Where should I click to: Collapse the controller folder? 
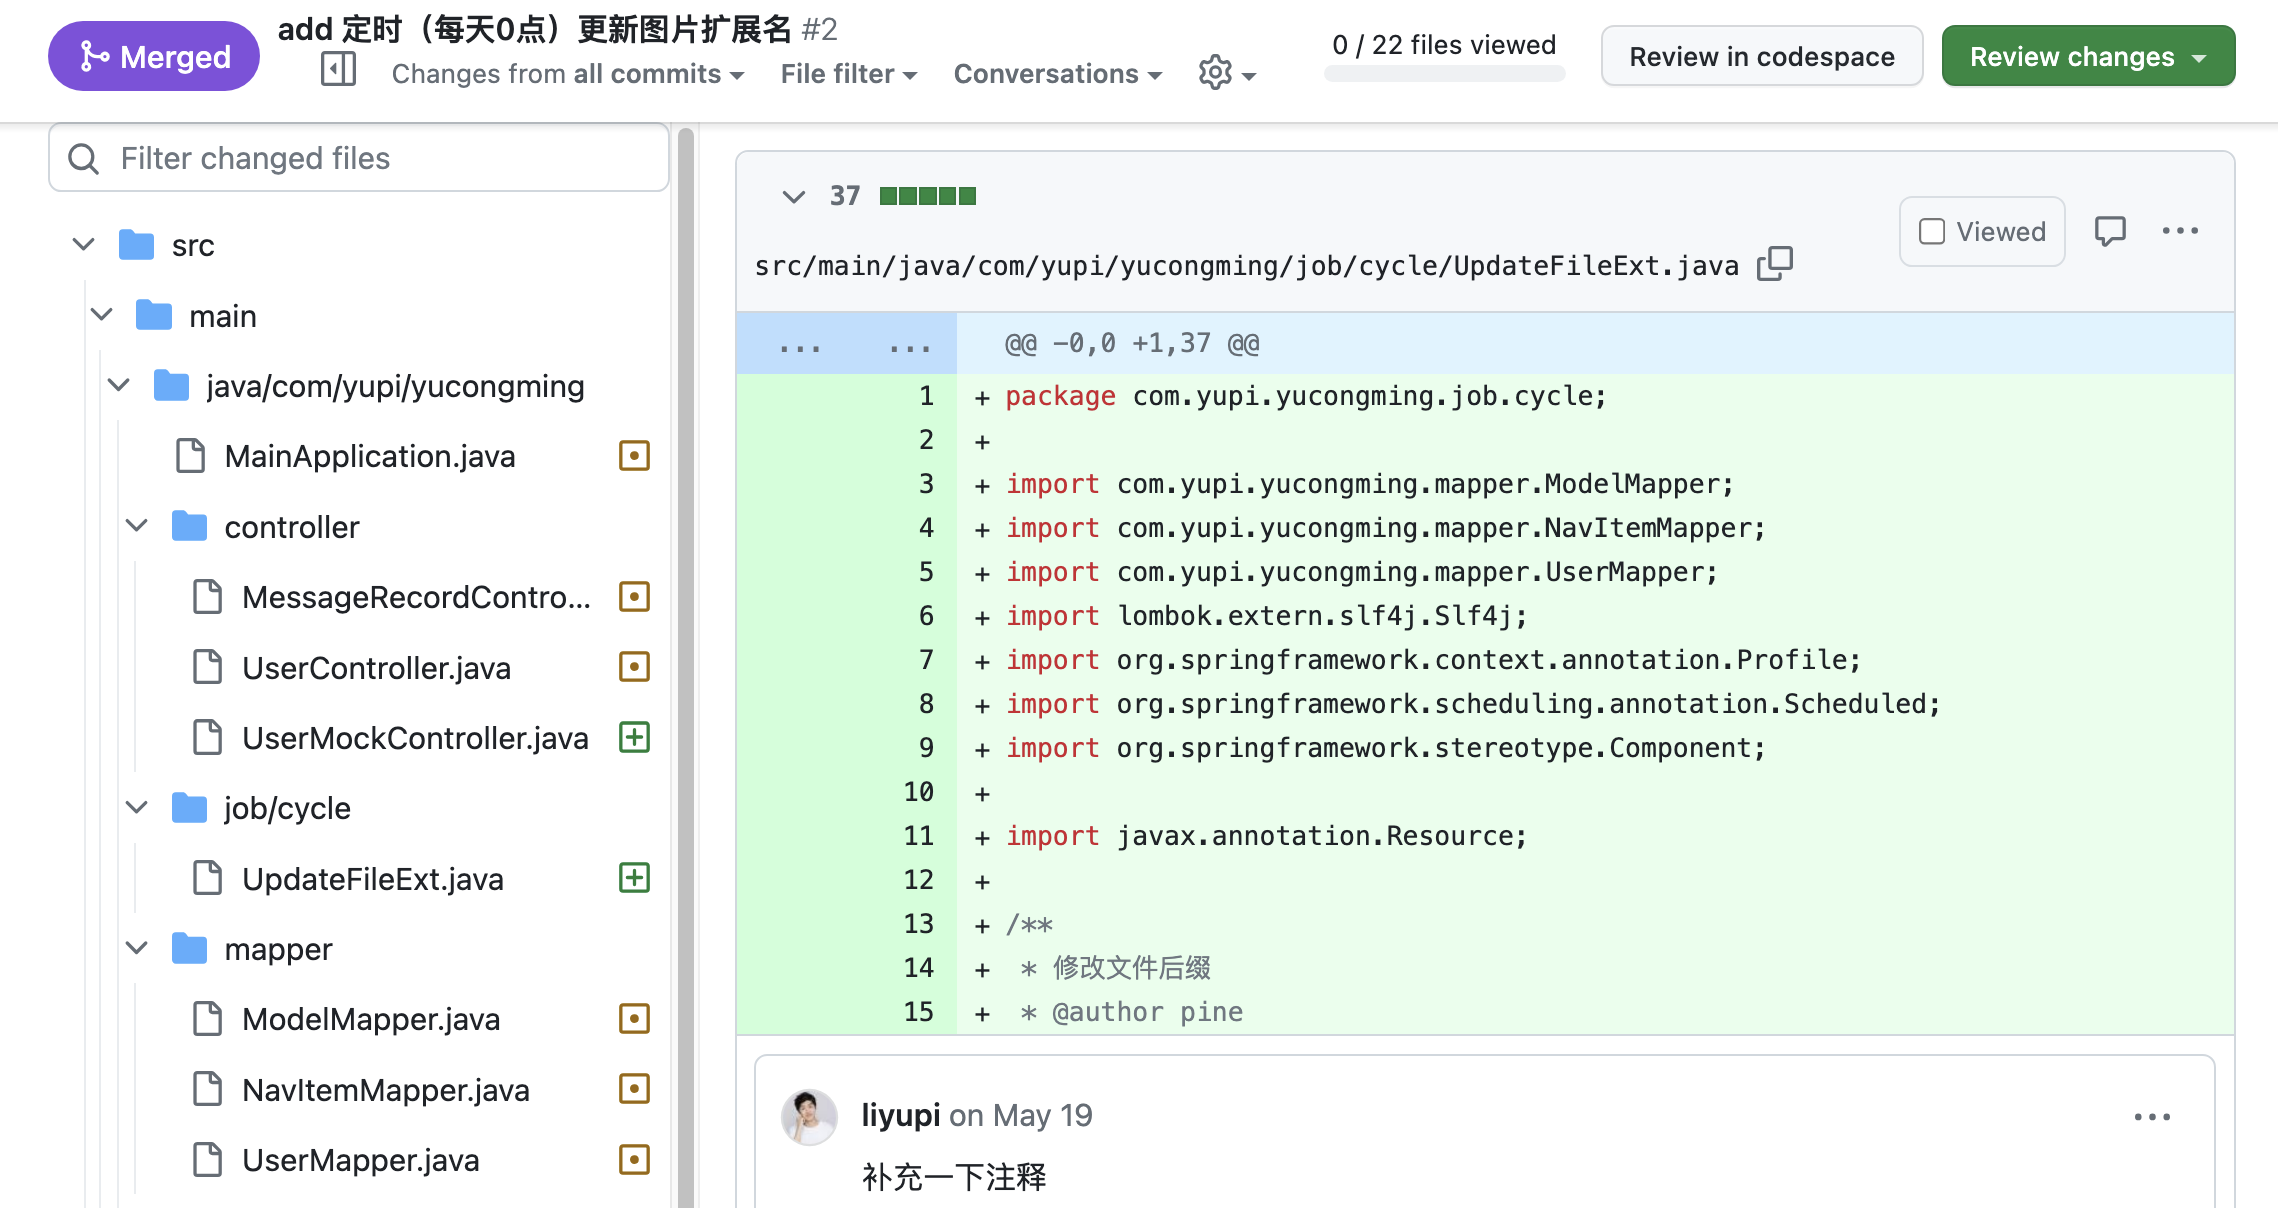click(137, 526)
